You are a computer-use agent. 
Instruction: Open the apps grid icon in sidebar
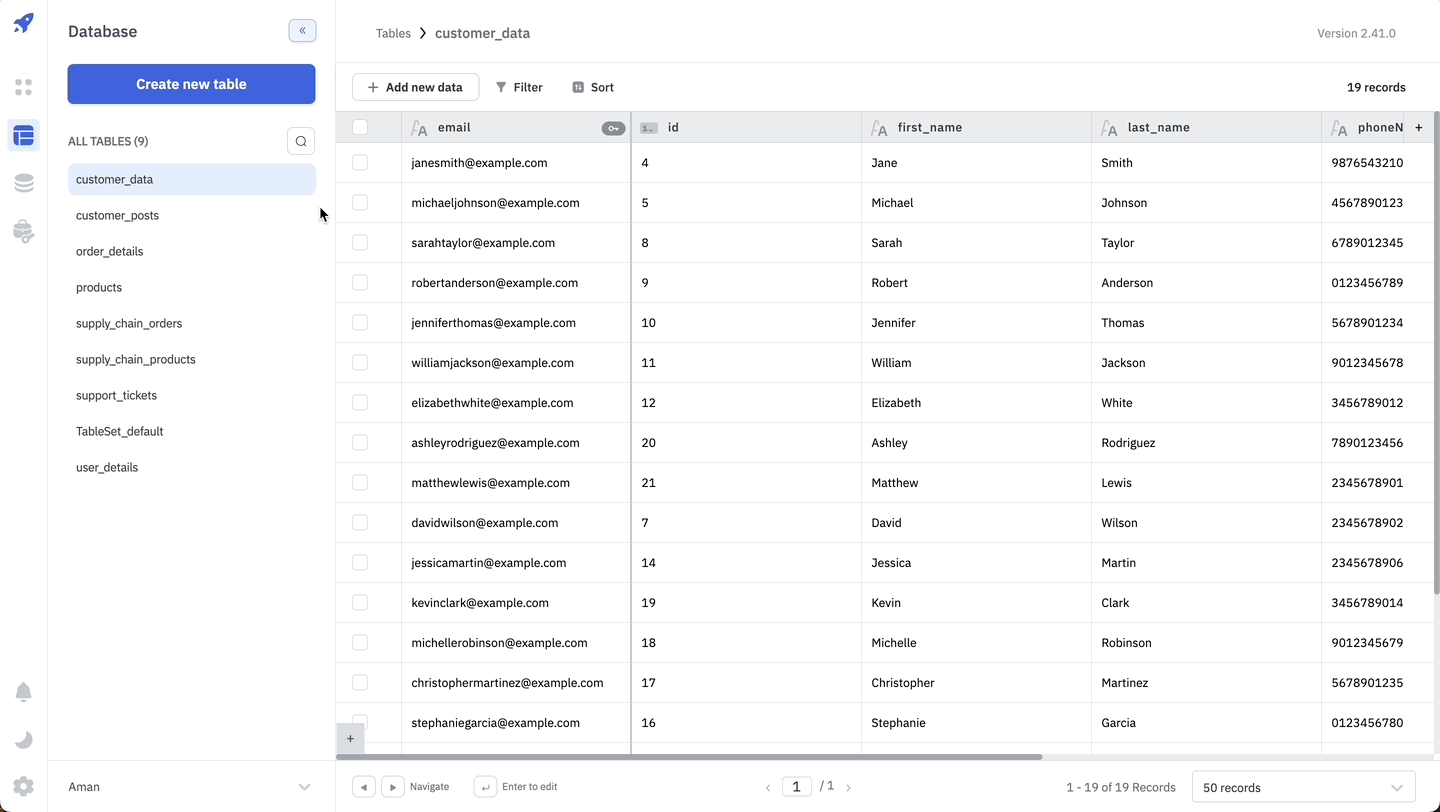tap(24, 87)
